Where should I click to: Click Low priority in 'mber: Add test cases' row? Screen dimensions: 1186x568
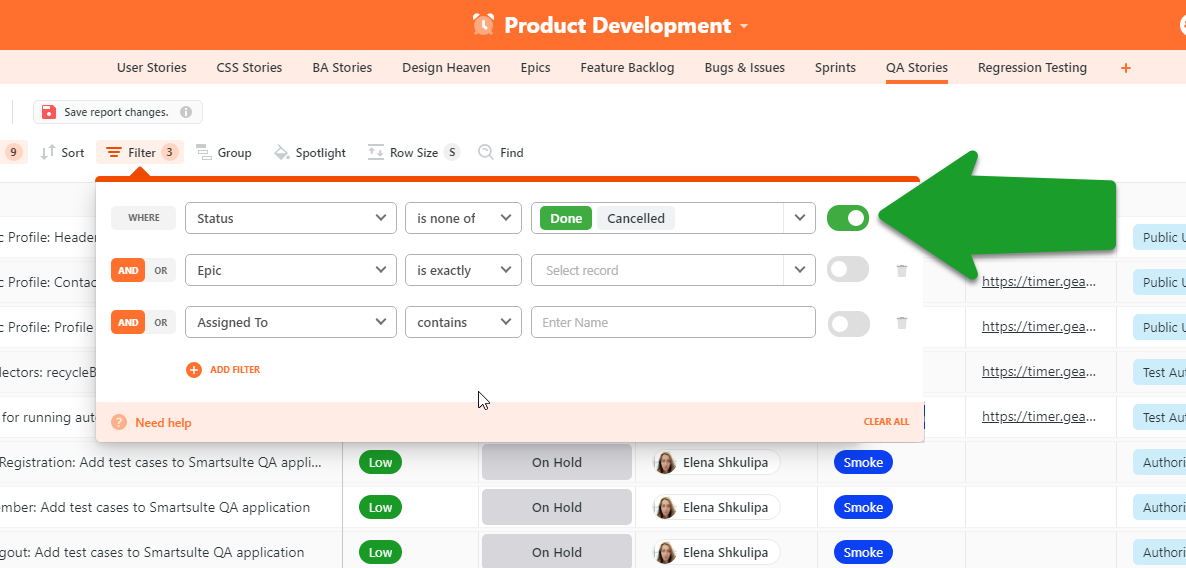[380, 507]
